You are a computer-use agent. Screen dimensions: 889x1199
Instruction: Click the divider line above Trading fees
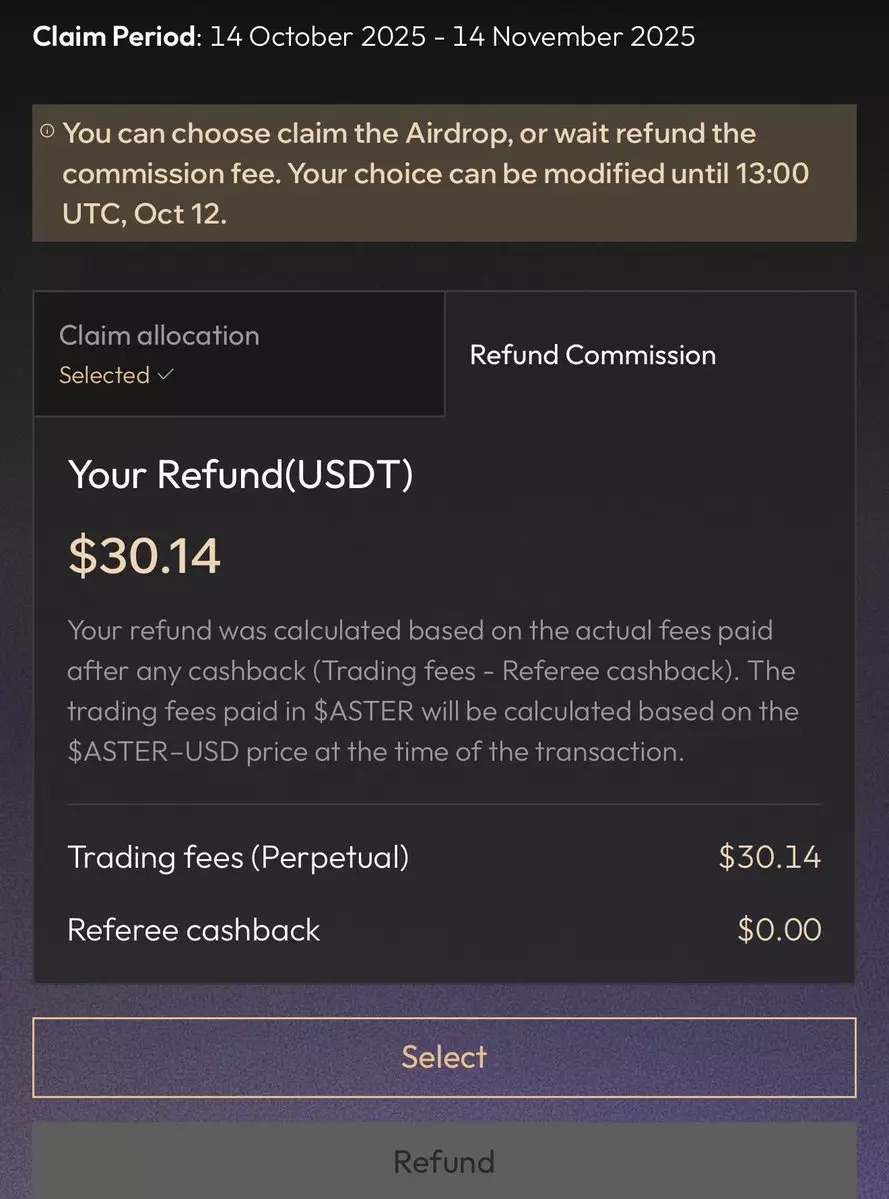444,804
